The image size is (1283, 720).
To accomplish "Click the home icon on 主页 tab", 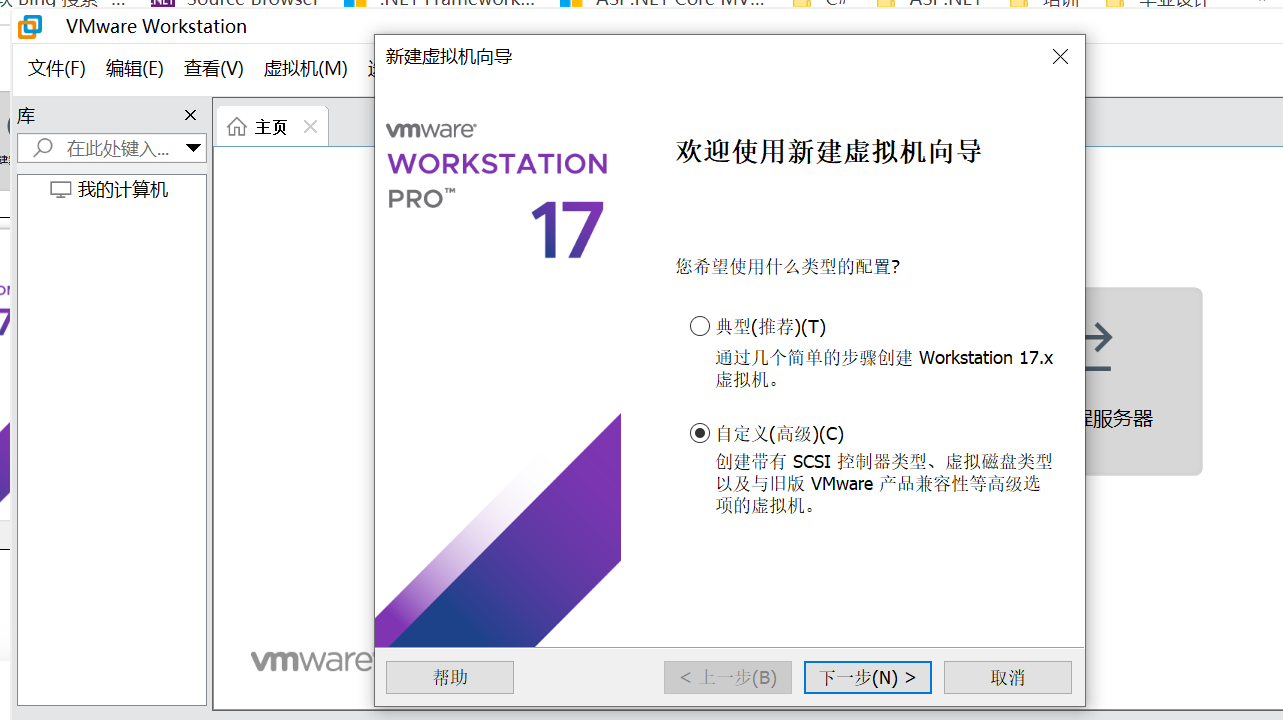I will click(237, 127).
